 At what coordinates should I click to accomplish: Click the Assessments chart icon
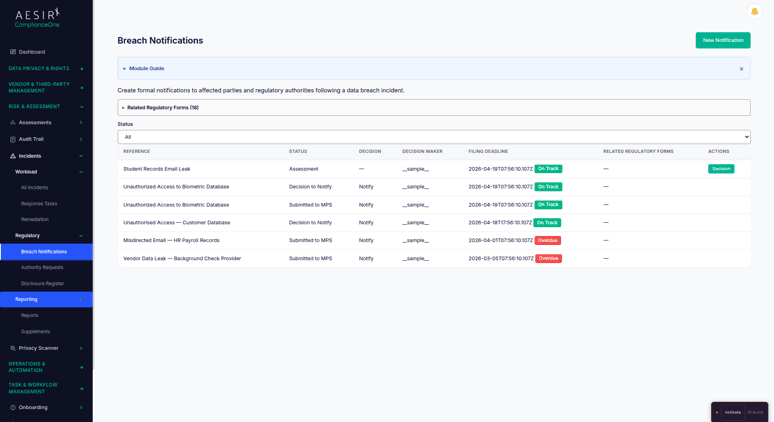(13, 122)
